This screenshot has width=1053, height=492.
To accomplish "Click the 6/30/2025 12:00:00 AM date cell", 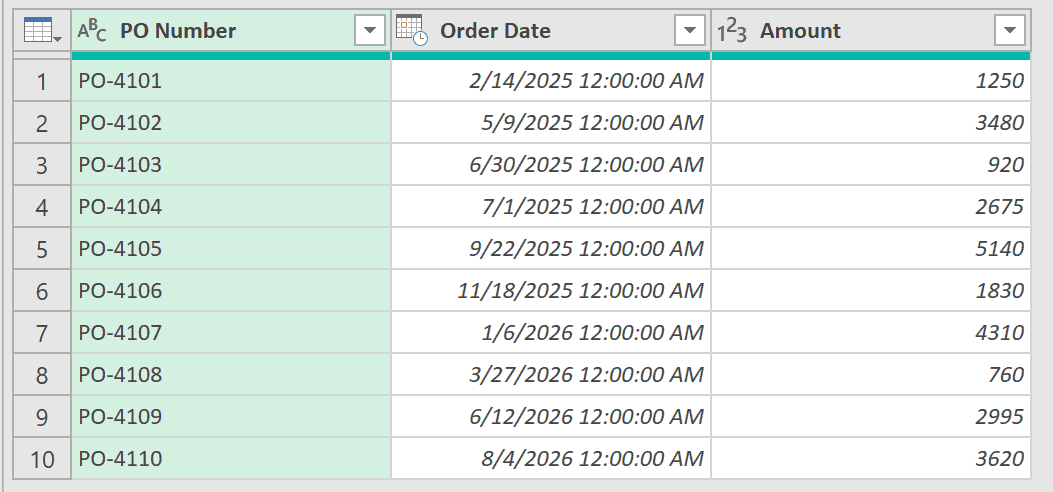I will click(x=551, y=164).
